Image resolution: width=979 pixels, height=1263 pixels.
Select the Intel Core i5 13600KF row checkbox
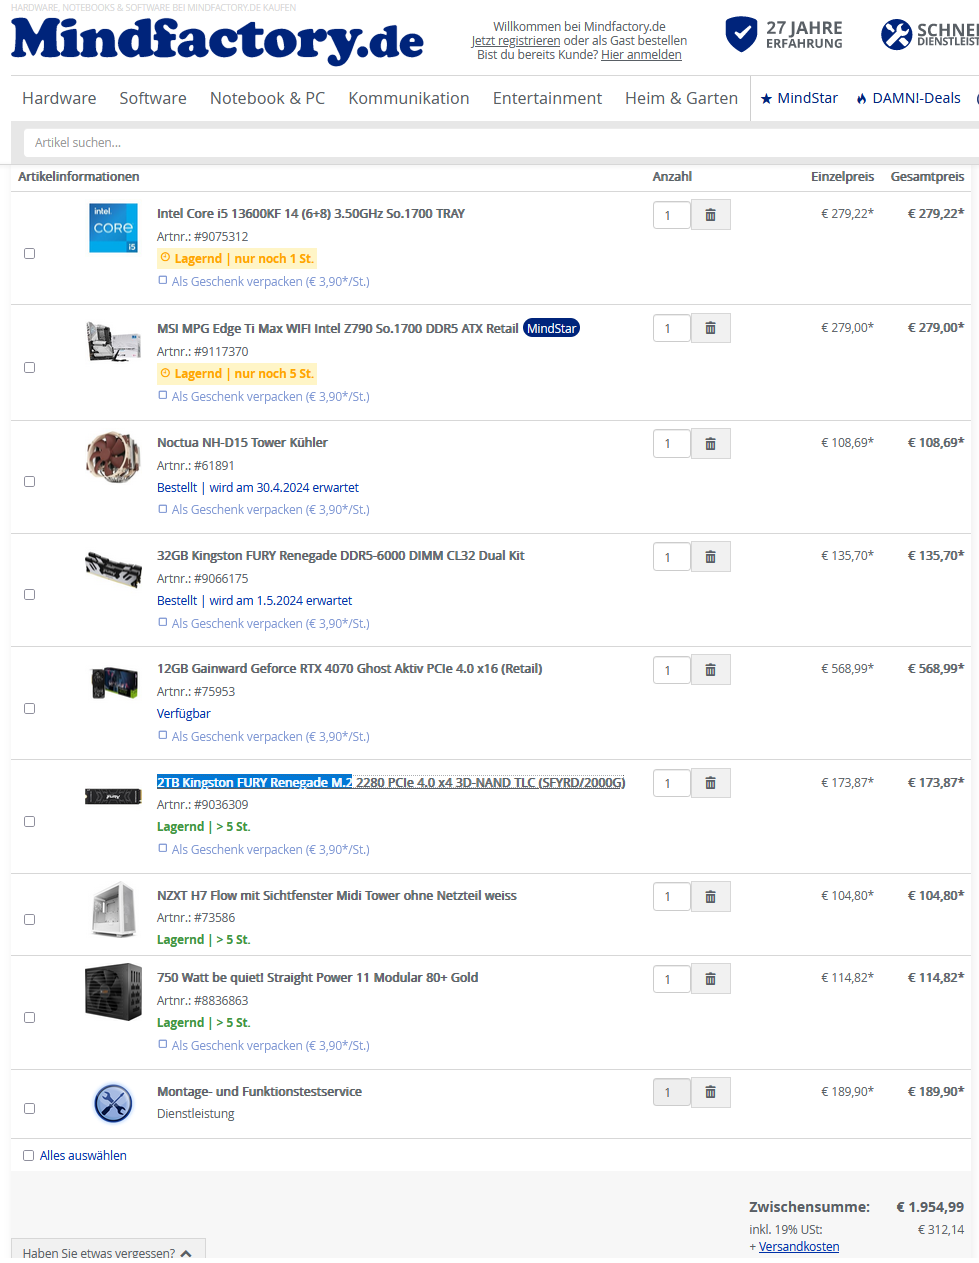pyautogui.click(x=29, y=254)
